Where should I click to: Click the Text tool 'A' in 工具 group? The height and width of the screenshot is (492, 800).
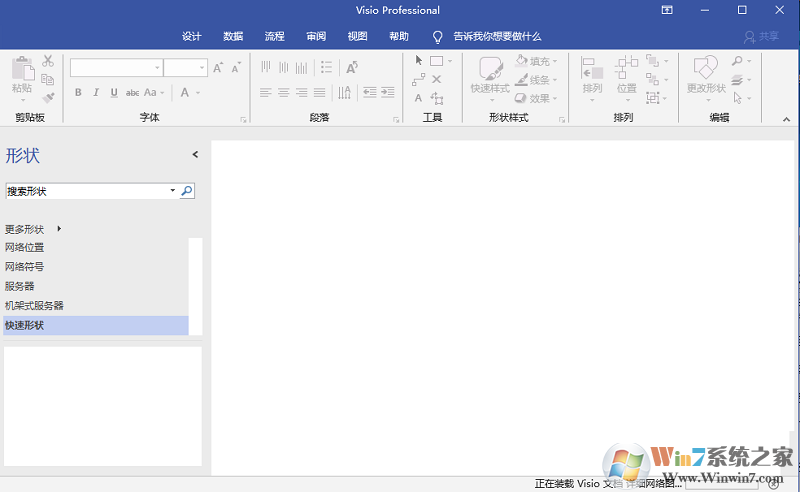tap(419, 98)
